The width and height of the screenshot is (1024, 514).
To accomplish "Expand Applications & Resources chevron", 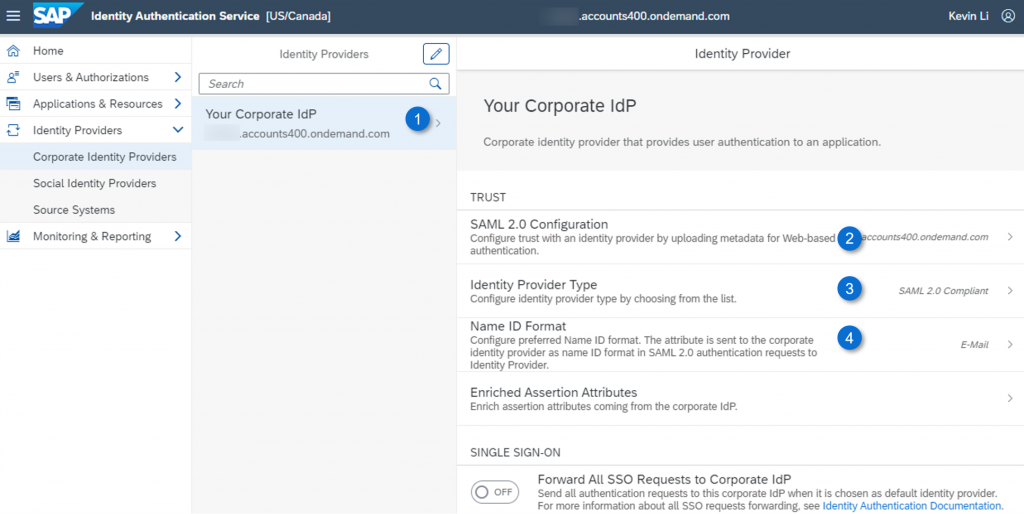I will [x=178, y=104].
